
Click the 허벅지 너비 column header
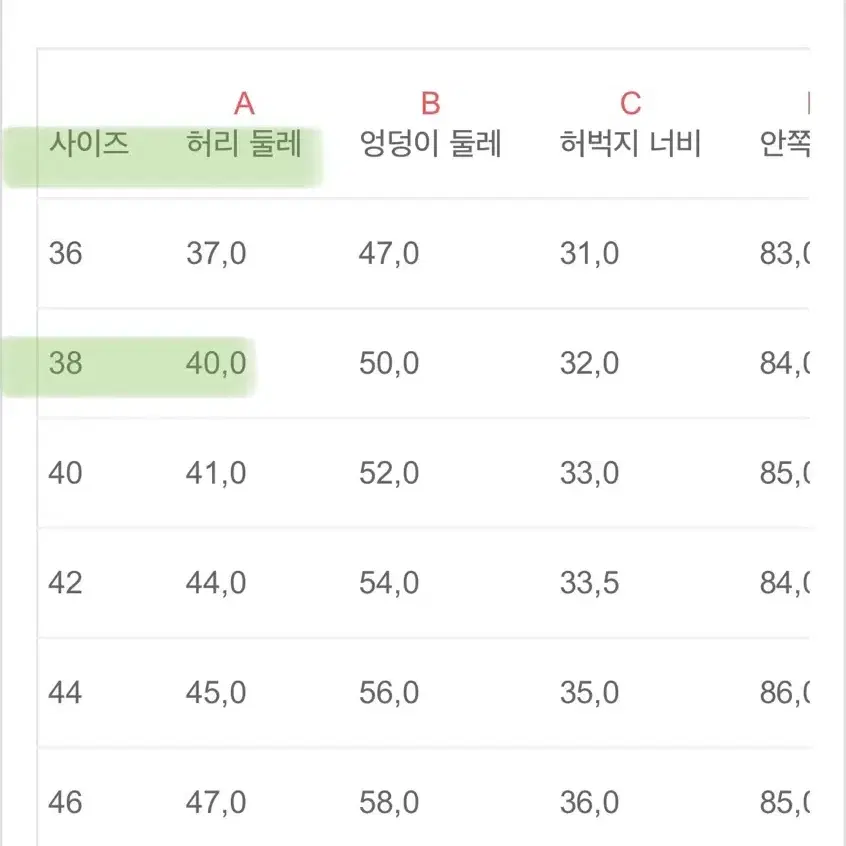pyautogui.click(x=630, y=144)
